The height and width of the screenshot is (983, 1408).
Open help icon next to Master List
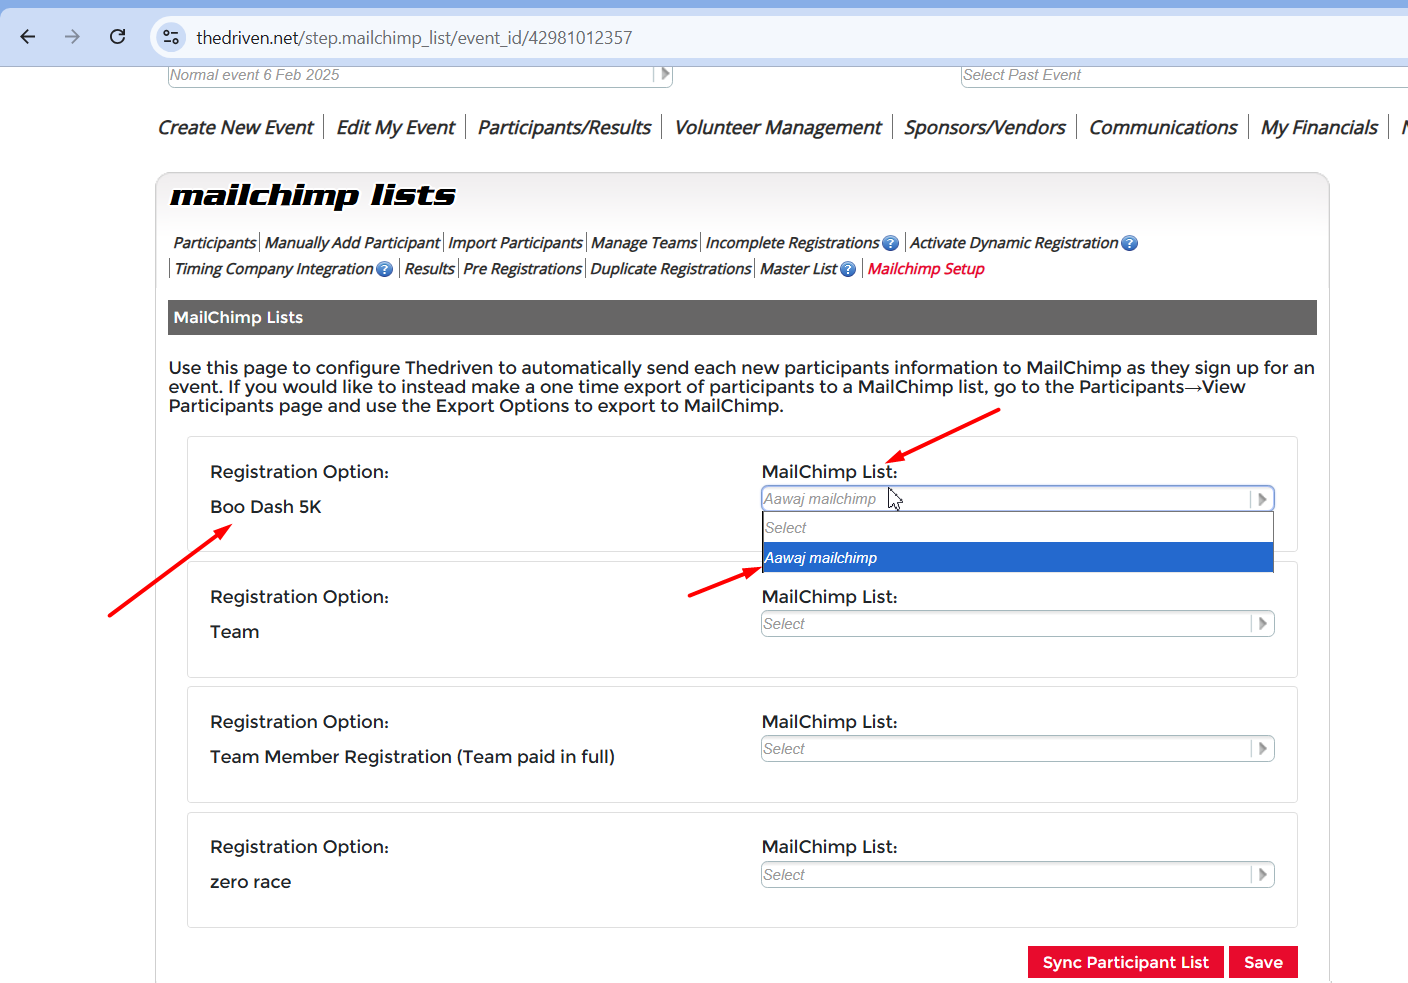848,269
